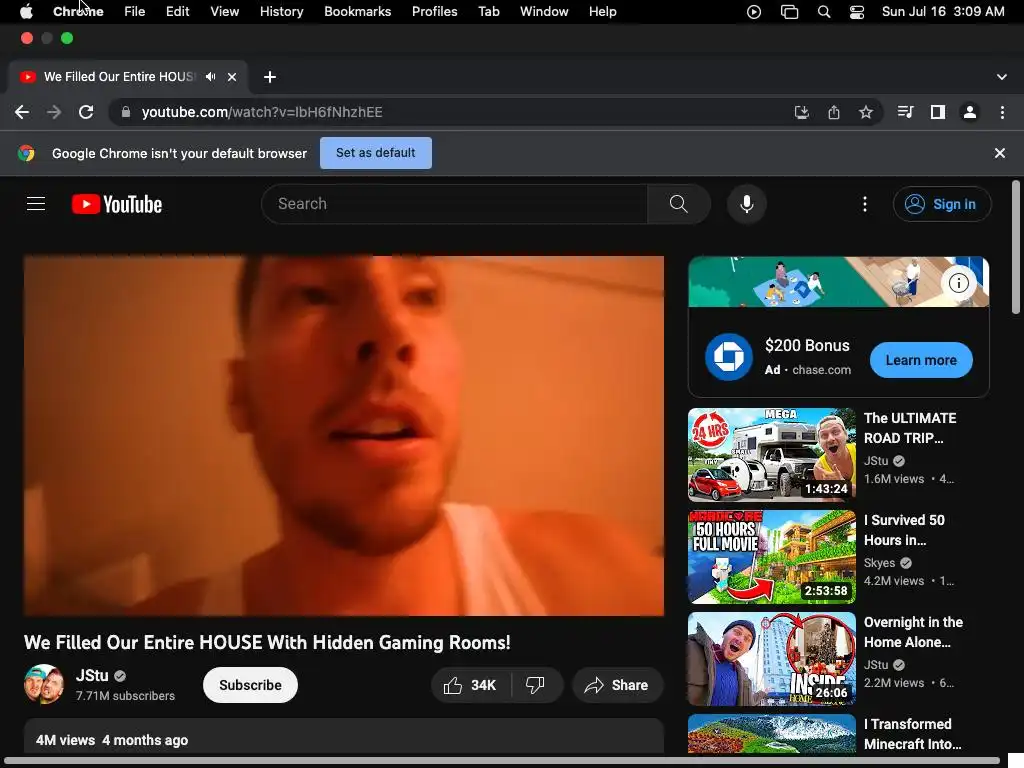Click the Stage Manager windows icon
The width and height of the screenshot is (1024, 768).
coord(789,12)
